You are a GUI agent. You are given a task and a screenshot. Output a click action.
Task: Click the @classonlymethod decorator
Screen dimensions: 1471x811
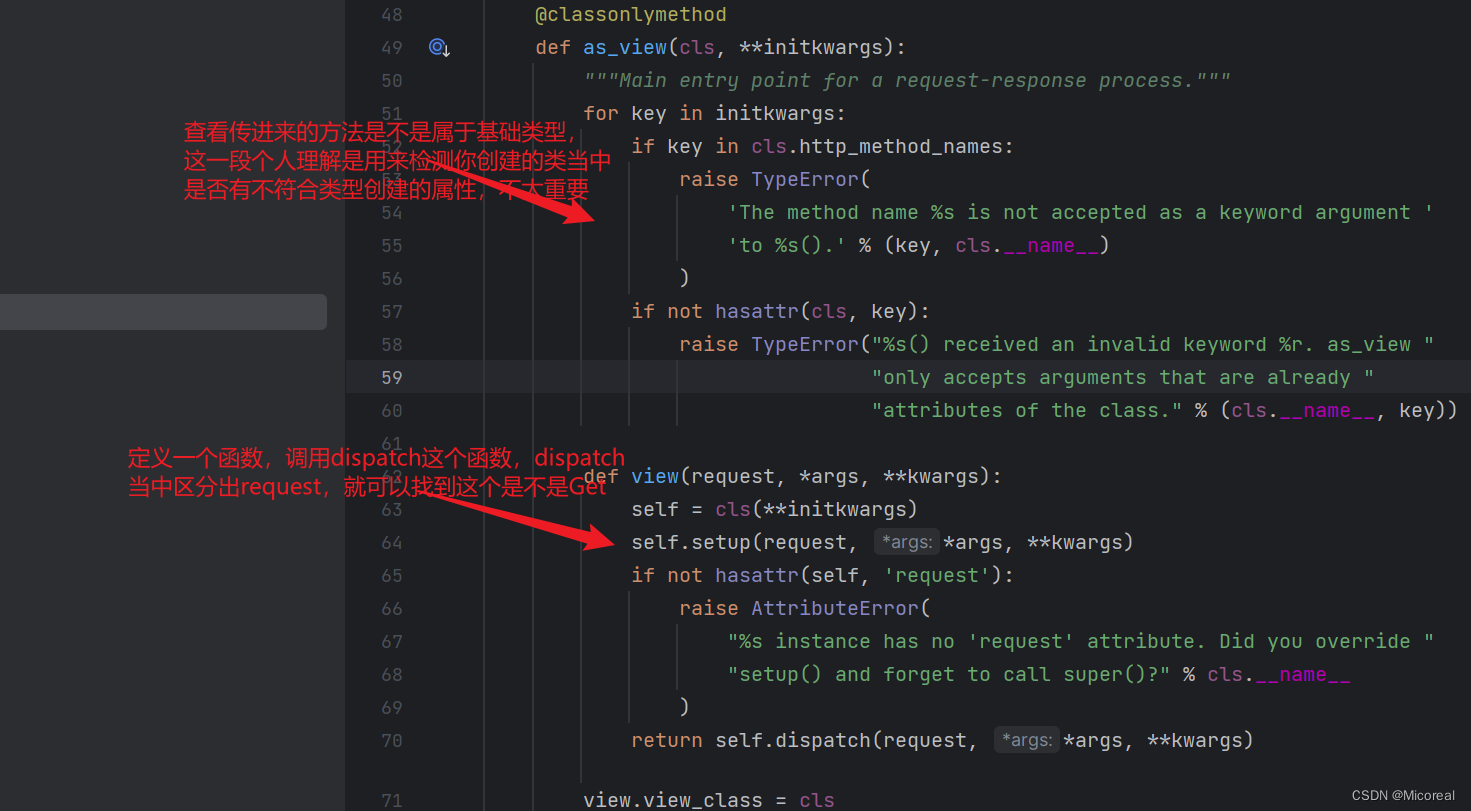click(x=631, y=14)
